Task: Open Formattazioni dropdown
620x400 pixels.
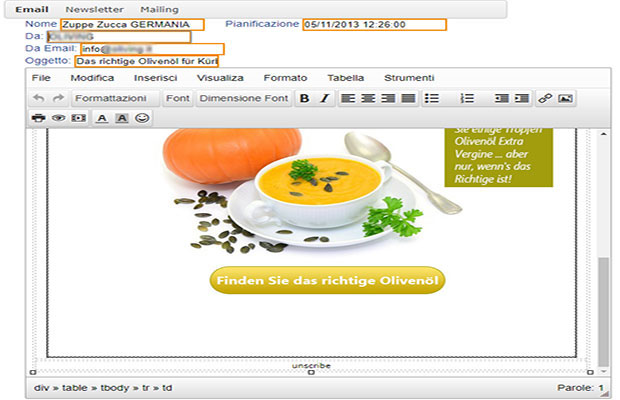Action: click(115, 98)
